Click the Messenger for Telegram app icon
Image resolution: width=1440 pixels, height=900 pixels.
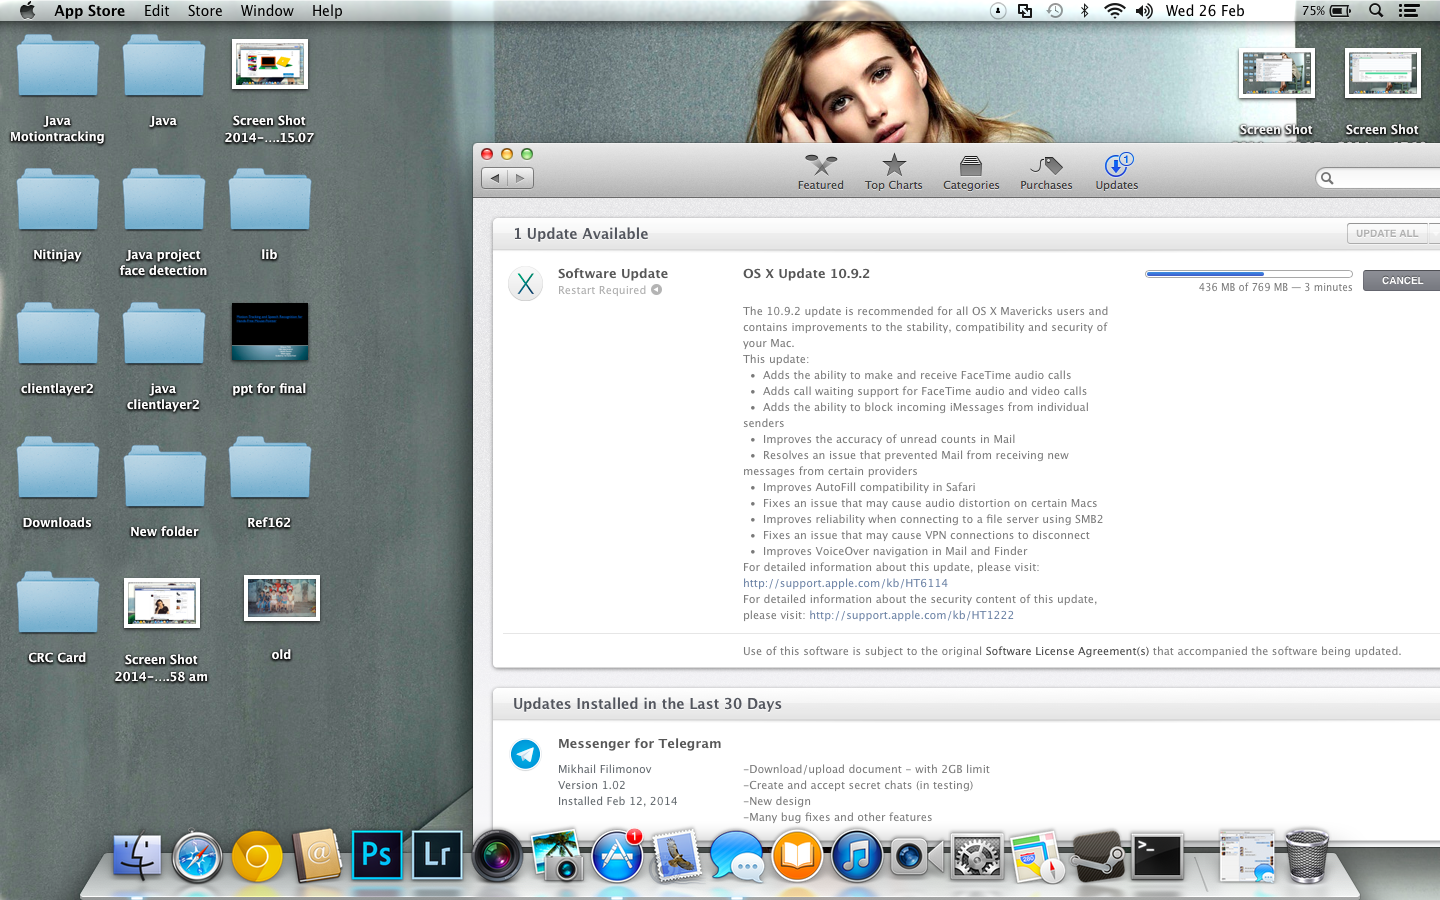526,754
